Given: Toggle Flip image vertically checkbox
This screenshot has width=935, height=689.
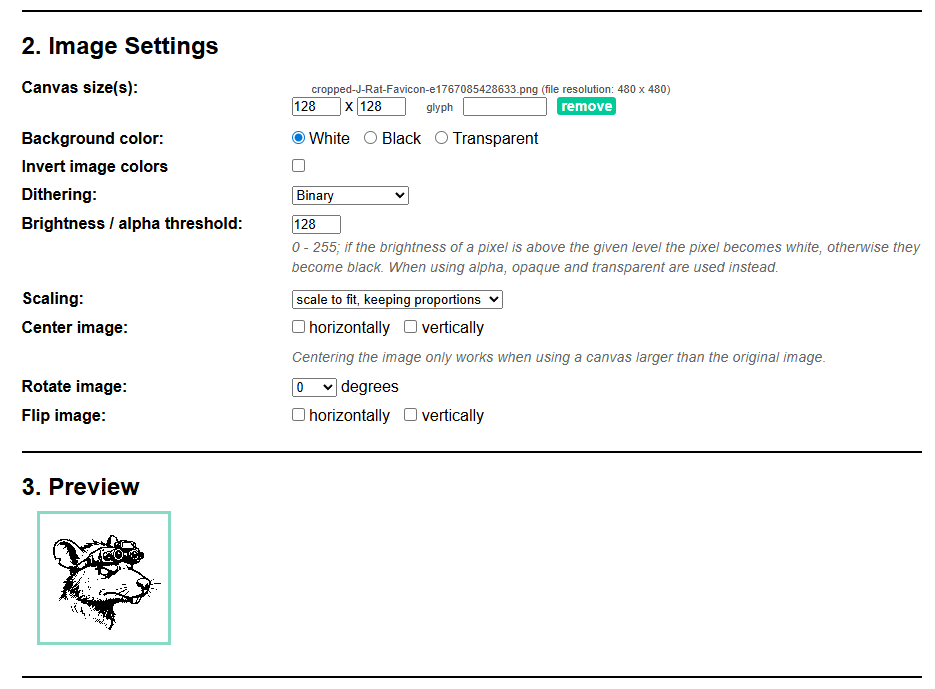Looking at the screenshot, I should coord(410,415).
